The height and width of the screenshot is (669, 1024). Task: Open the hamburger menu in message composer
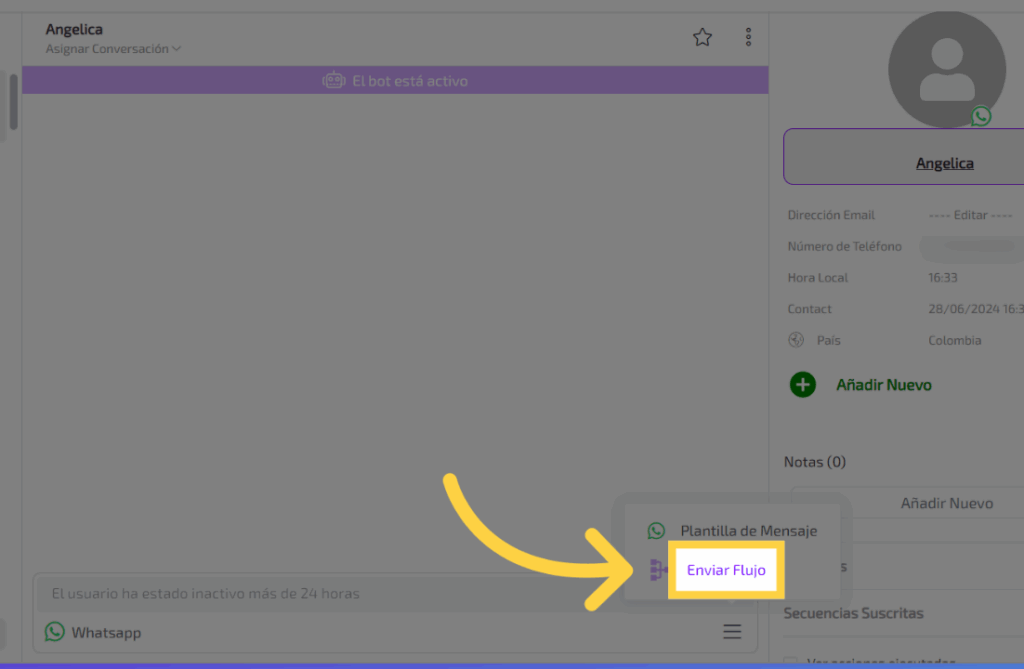pyautogui.click(x=732, y=632)
